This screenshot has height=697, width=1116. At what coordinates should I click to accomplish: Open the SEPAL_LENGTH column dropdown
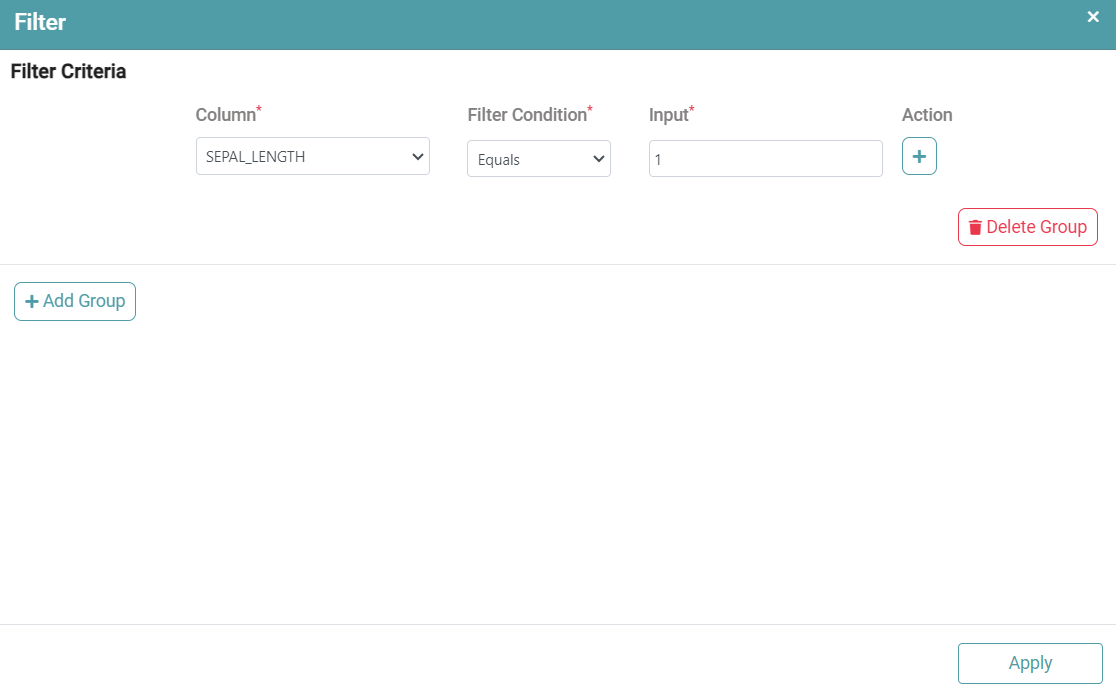coord(312,157)
